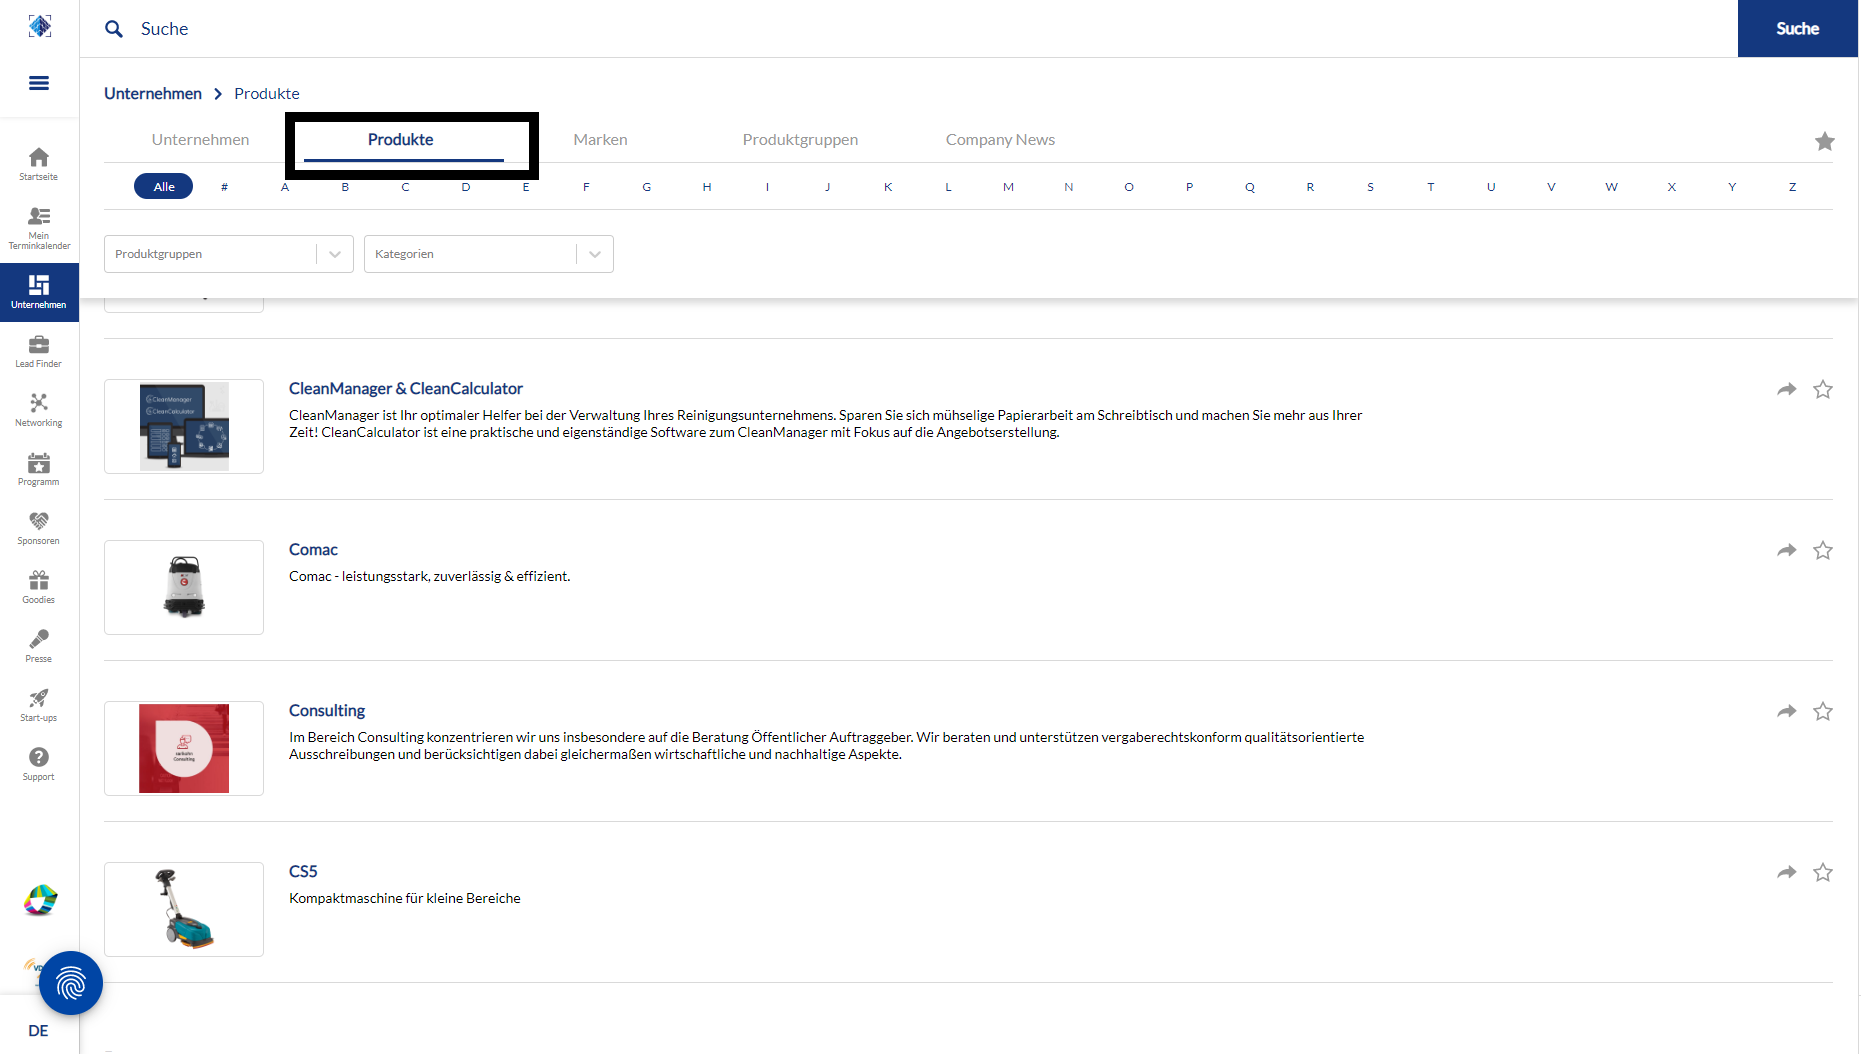Open the Consulting title link
The image size is (1861, 1054).
[327, 711]
